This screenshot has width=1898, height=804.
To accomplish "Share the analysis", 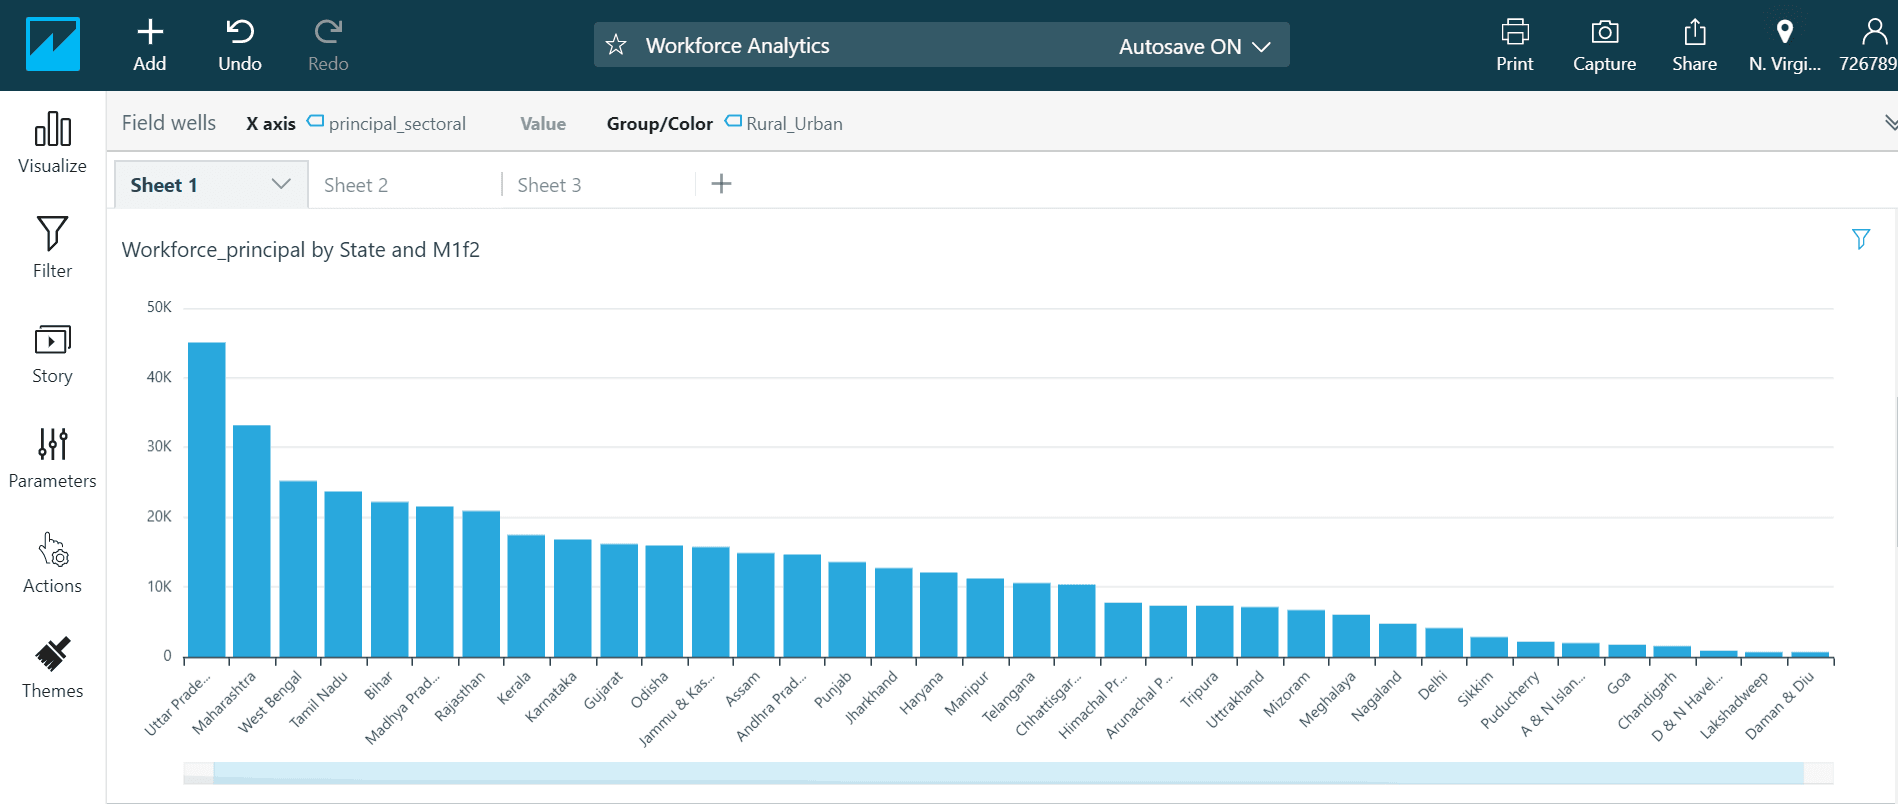I will click(1695, 46).
